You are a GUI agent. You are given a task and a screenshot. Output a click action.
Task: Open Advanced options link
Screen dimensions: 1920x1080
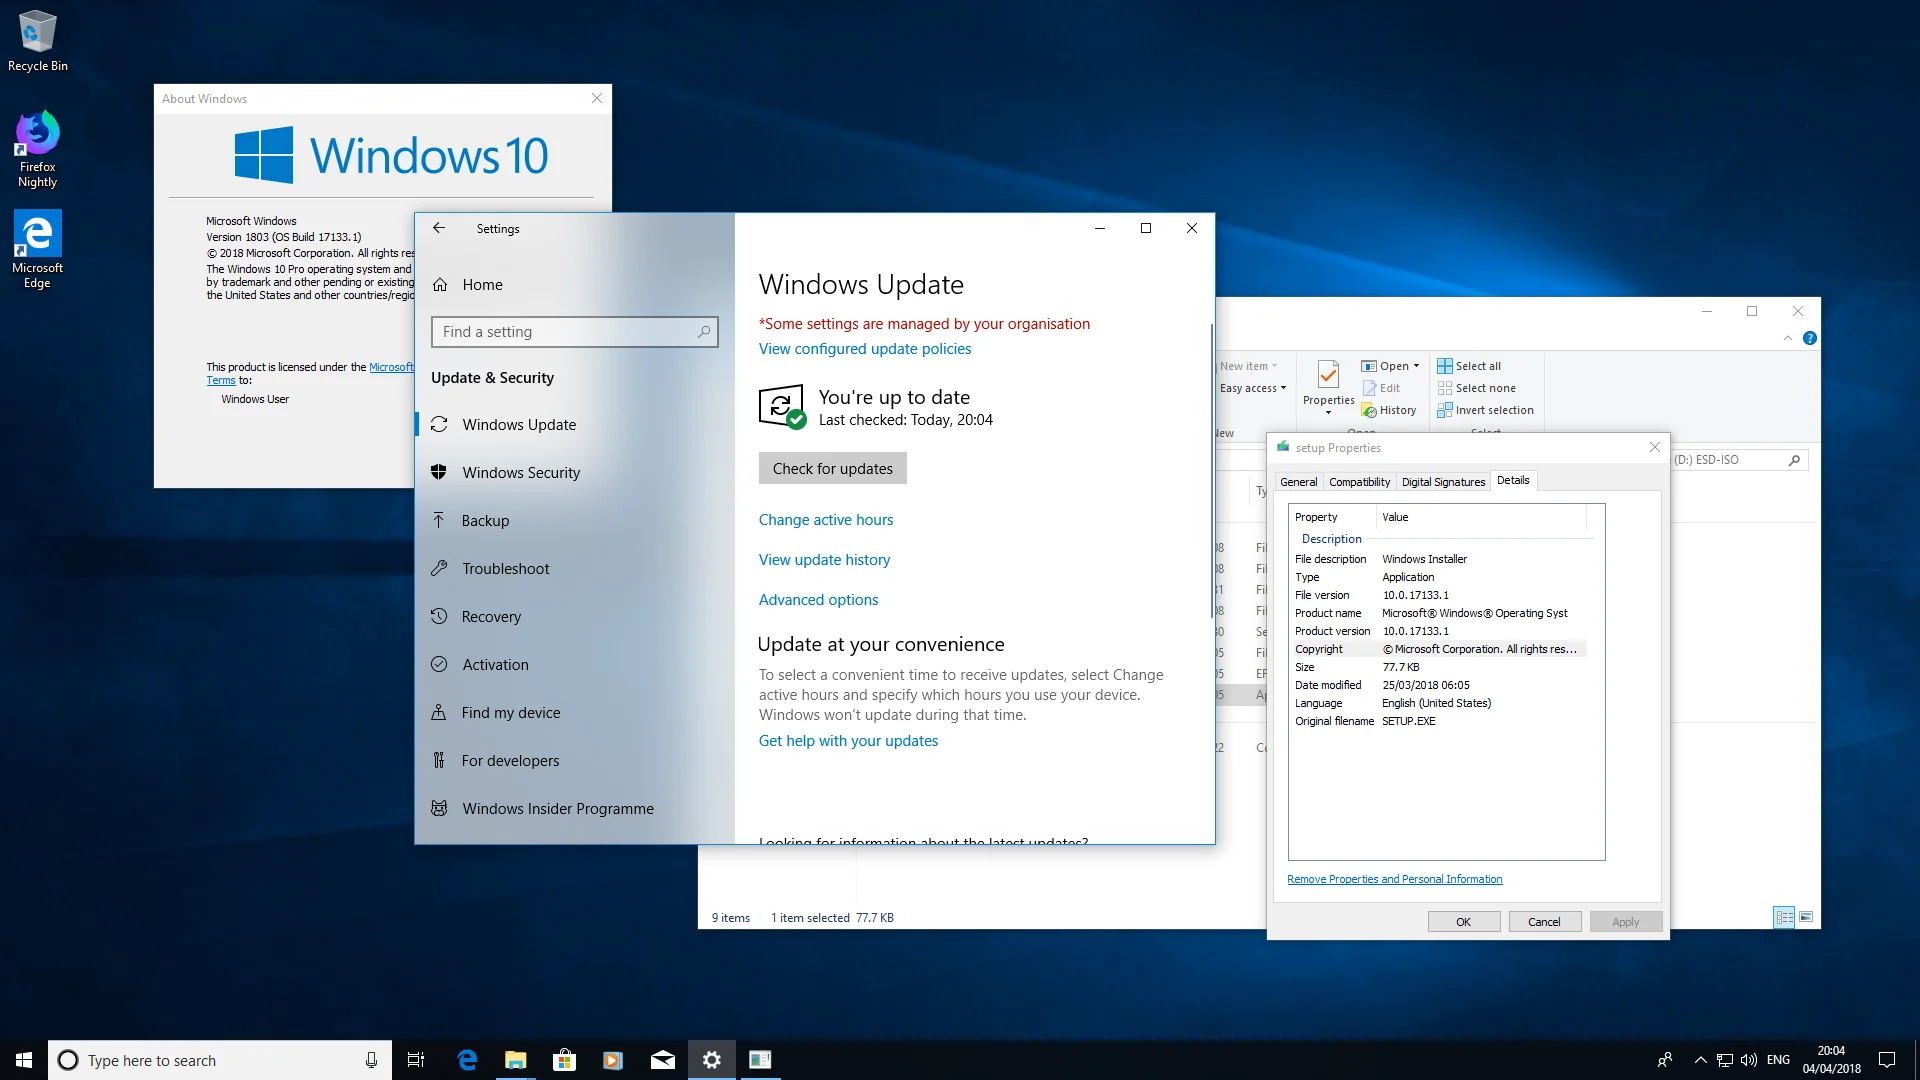point(818,600)
